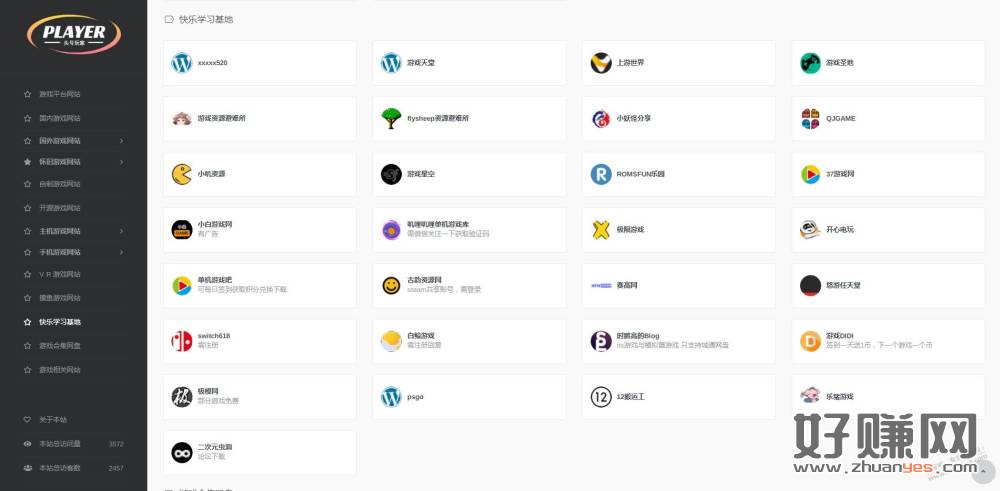
Task: Click the Pac-Man icon card
Action: 260,174
